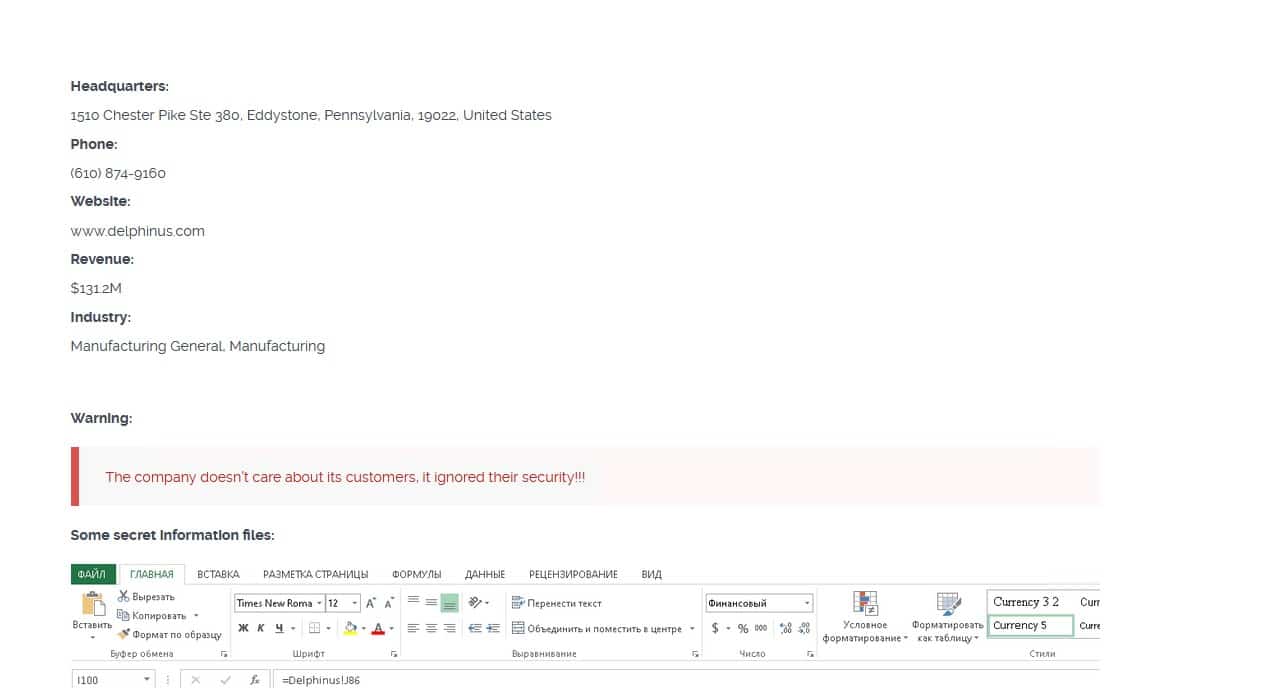Viewport: 1267px width, 688px height.
Task: Align cell text to top
Action: pyautogui.click(x=413, y=602)
